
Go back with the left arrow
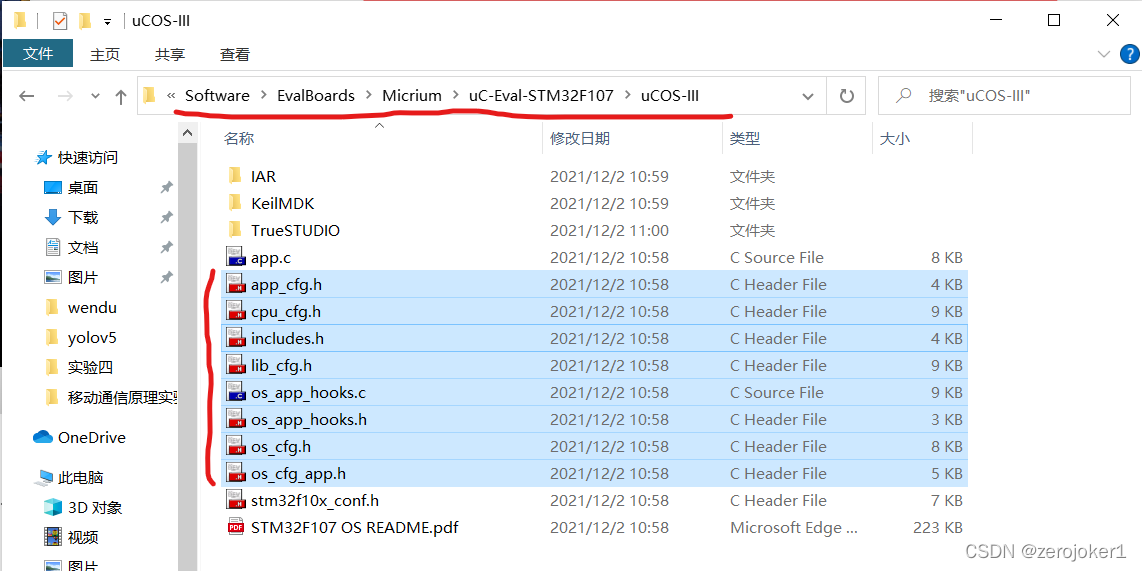click(27, 95)
